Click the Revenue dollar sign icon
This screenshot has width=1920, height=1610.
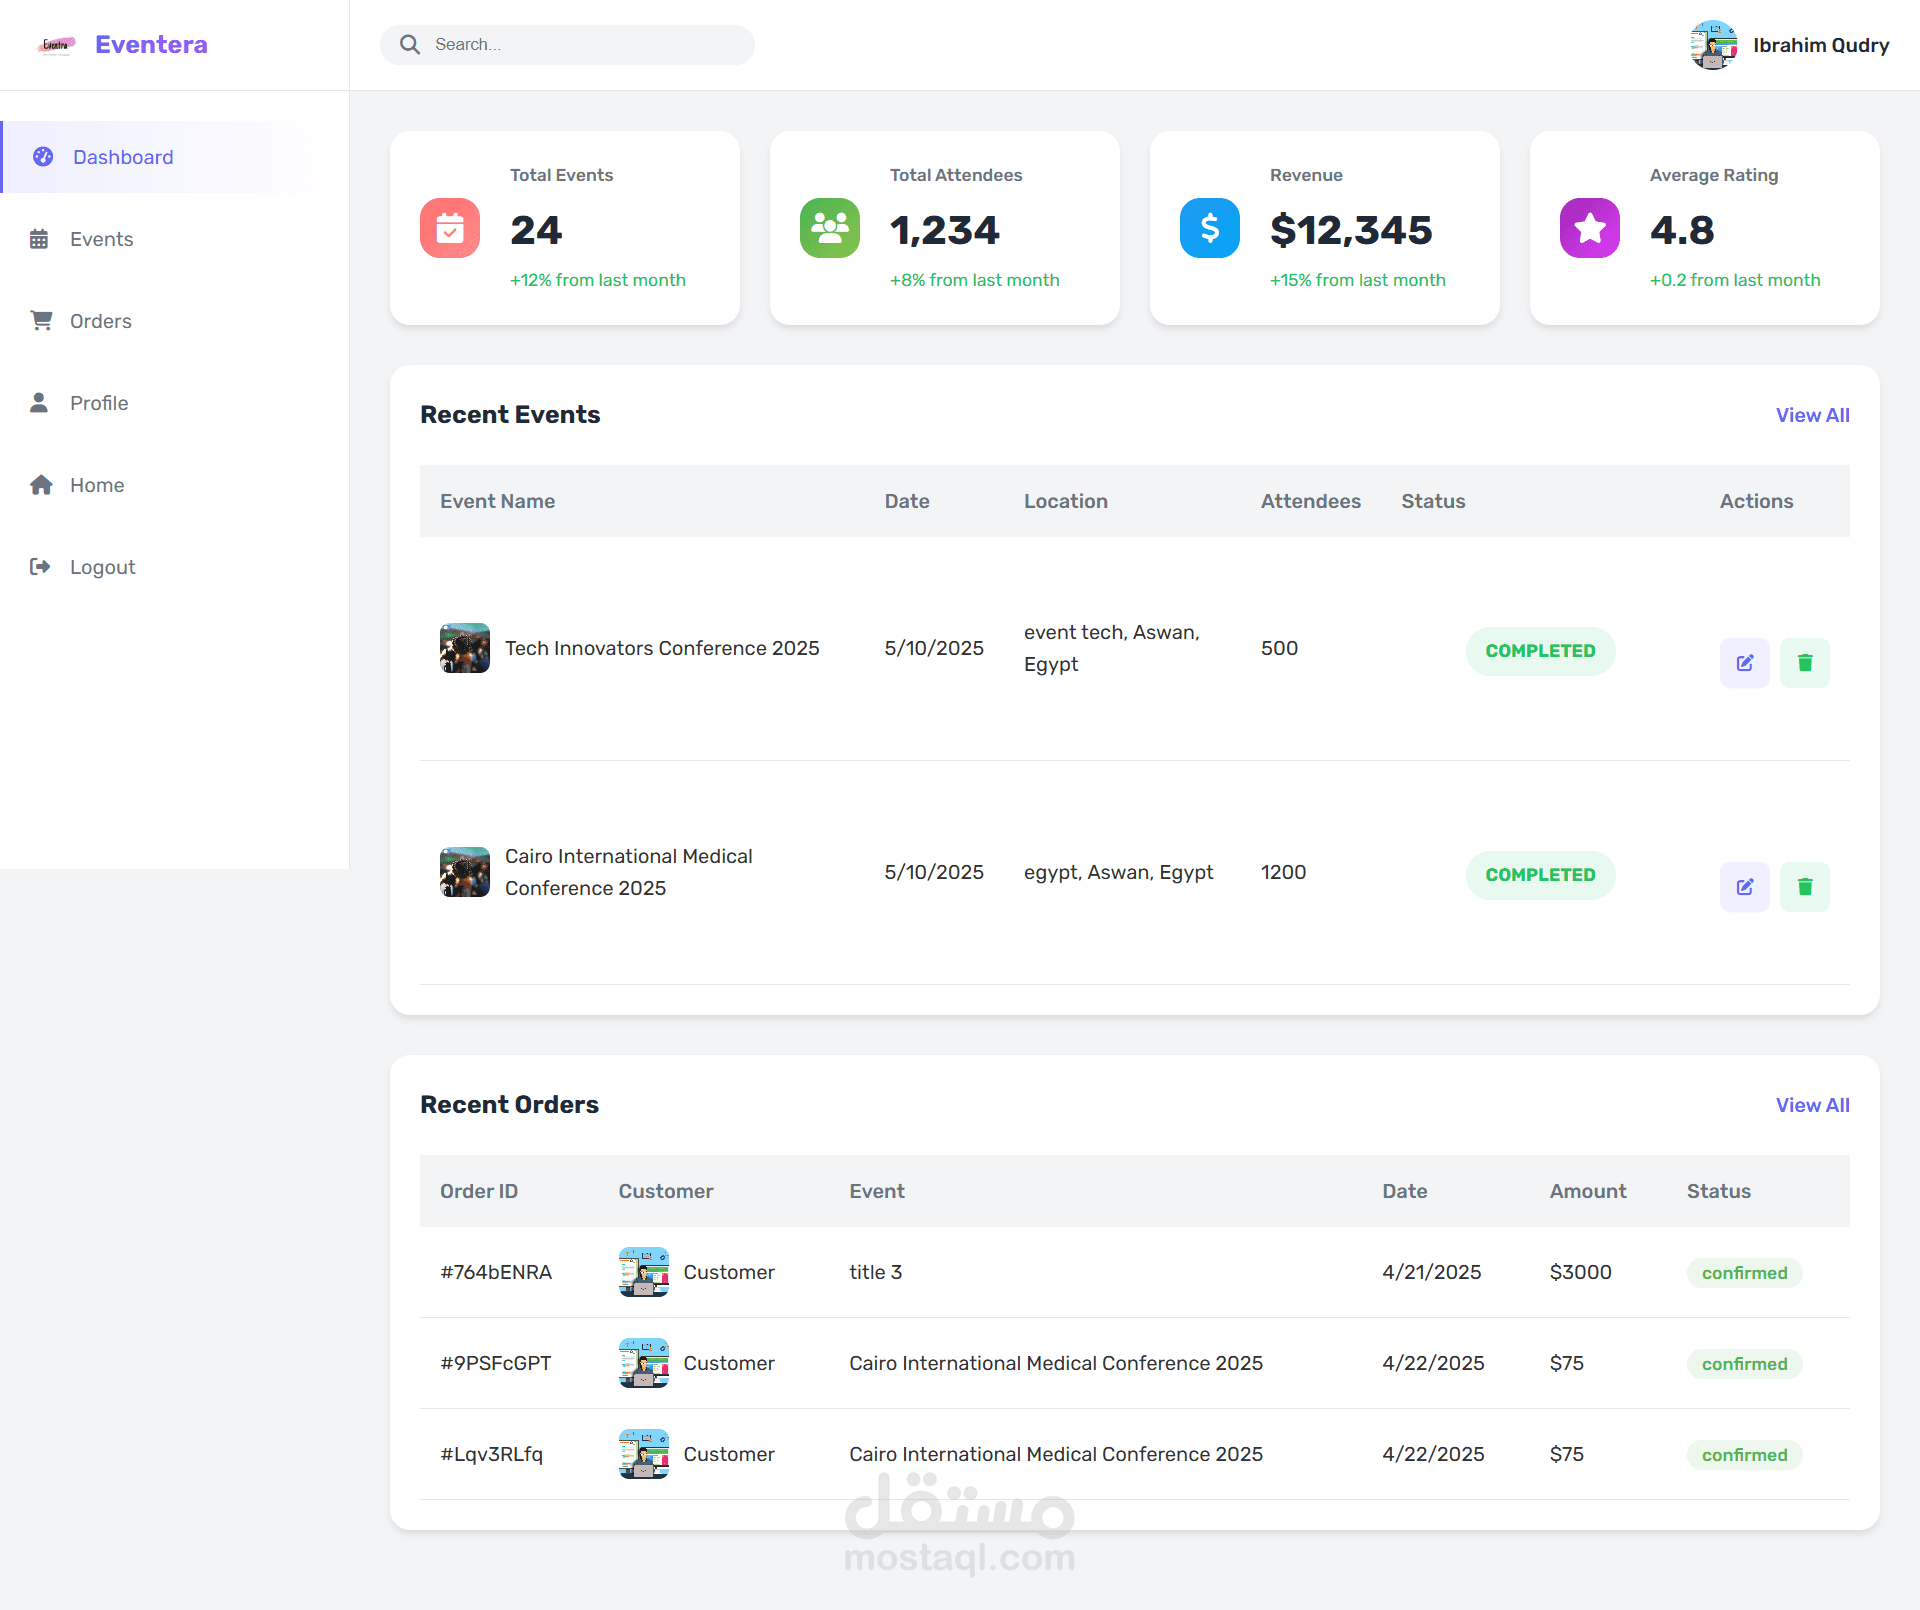point(1209,228)
